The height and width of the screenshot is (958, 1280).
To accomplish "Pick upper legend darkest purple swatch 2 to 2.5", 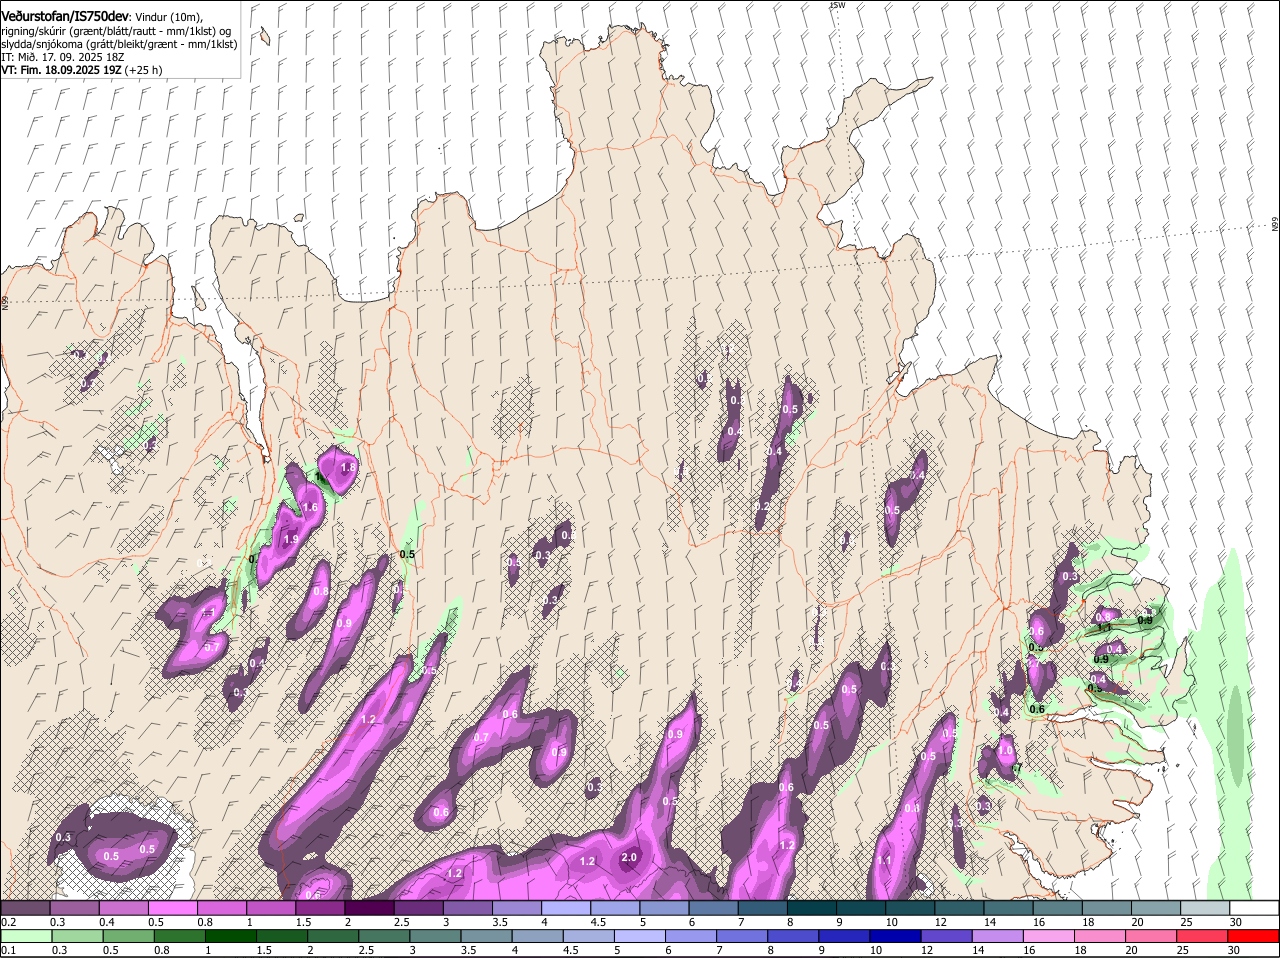I will (x=369, y=907).
